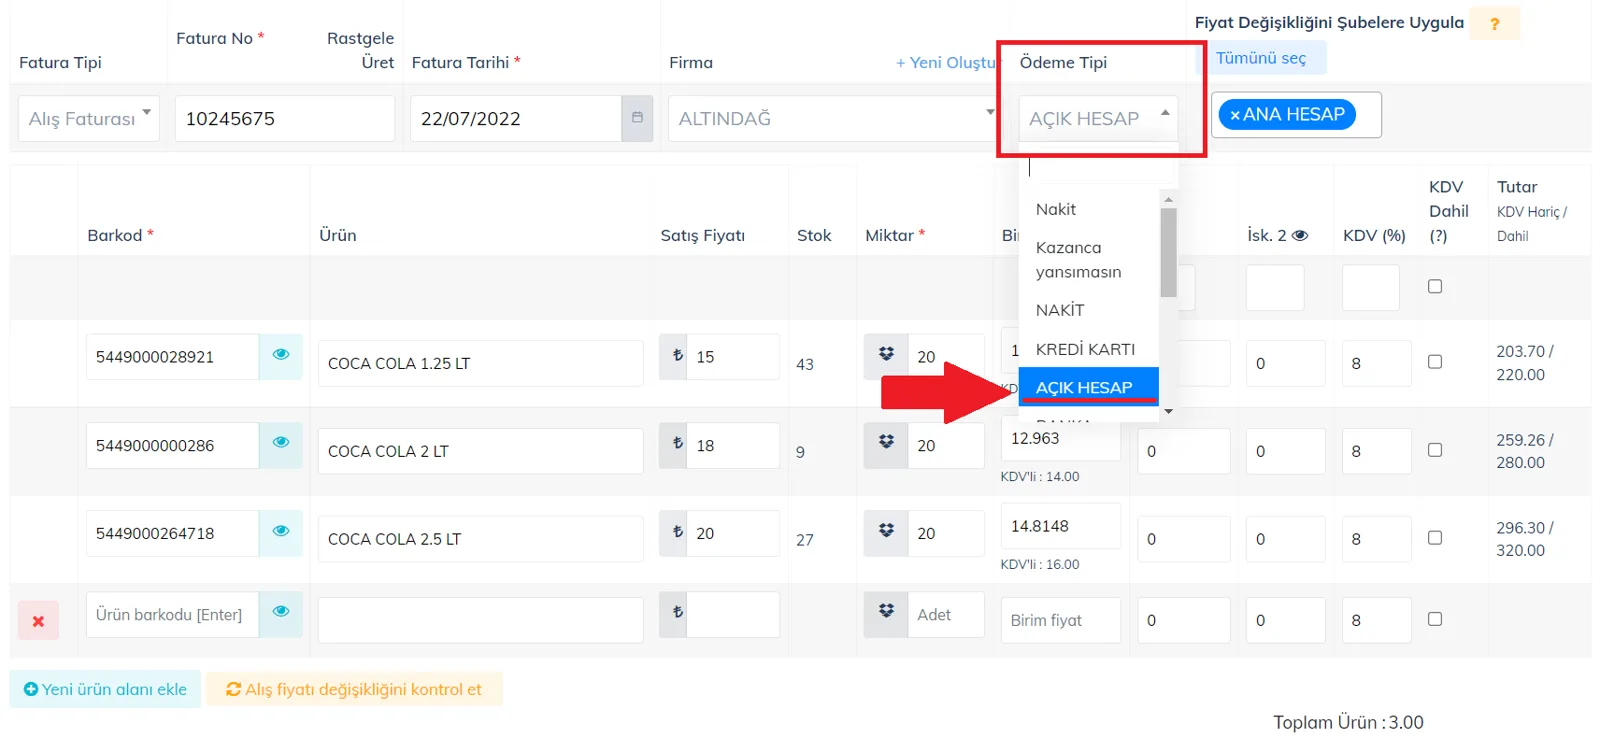Click the eye icon beside the empty barcode field
The width and height of the screenshot is (1600, 738).
pyautogui.click(x=281, y=611)
